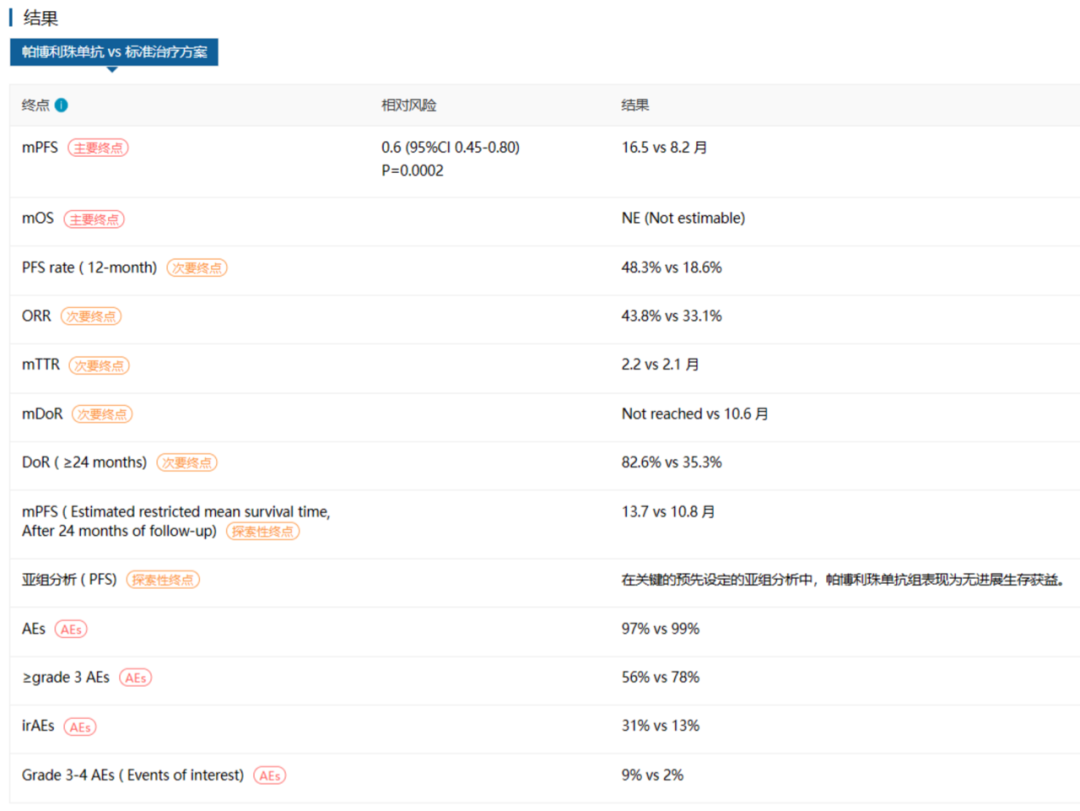This screenshot has height=811, width=1080.
Task: Click the 相对风险 column header
Action: 409,105
